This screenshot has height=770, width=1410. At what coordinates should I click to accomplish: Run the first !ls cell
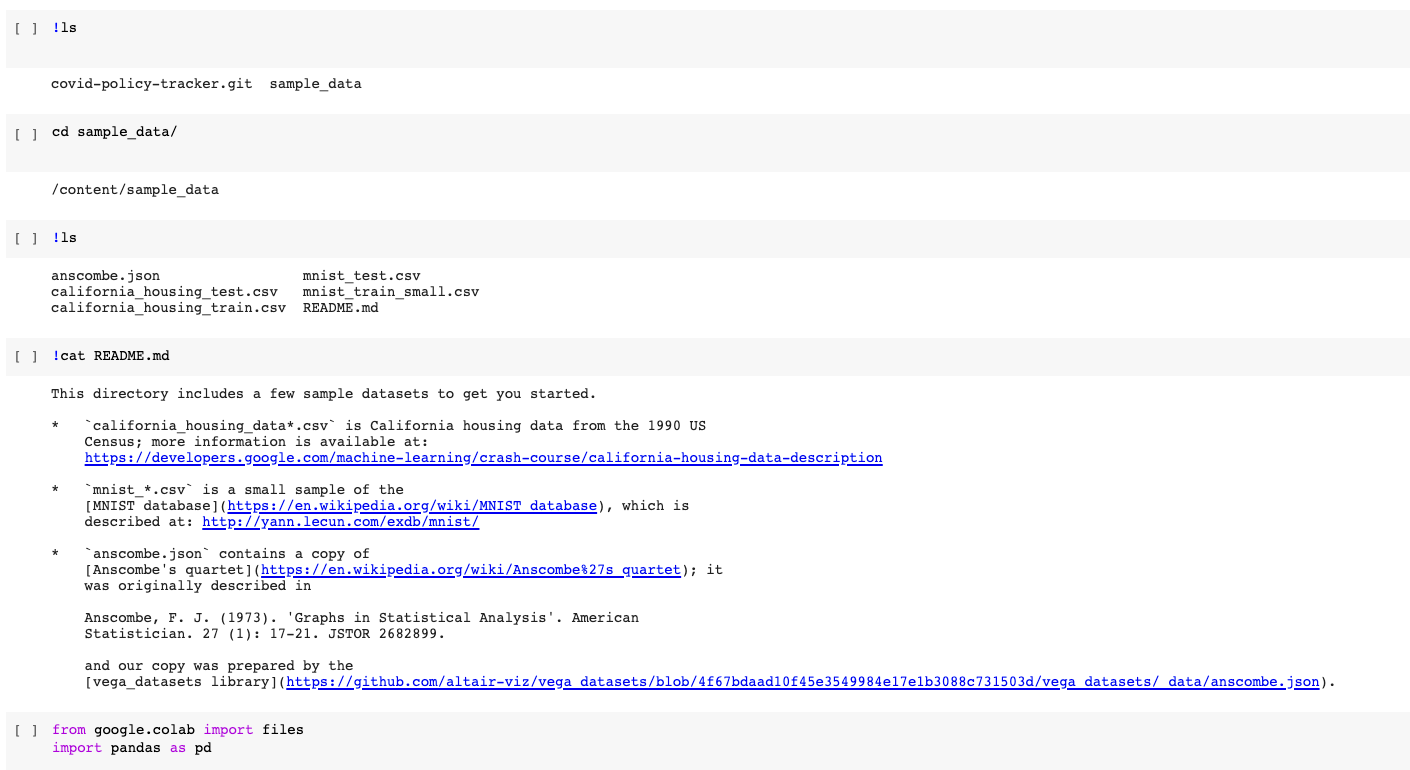pos(27,29)
